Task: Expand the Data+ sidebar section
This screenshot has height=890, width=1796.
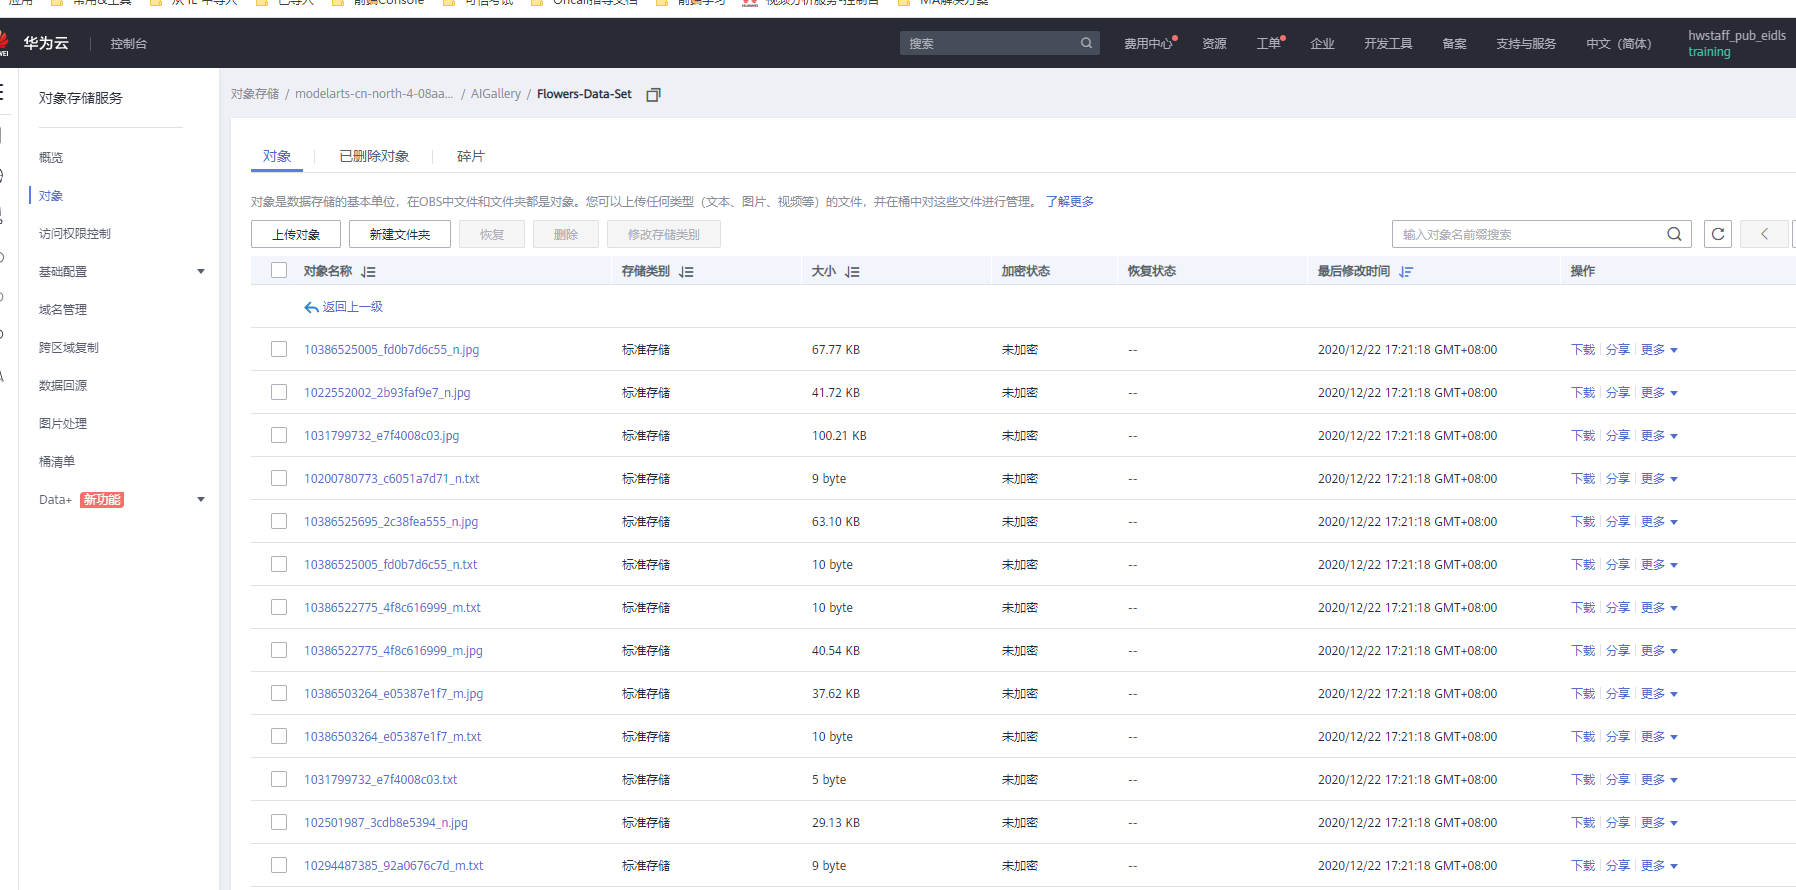Action: (201, 499)
